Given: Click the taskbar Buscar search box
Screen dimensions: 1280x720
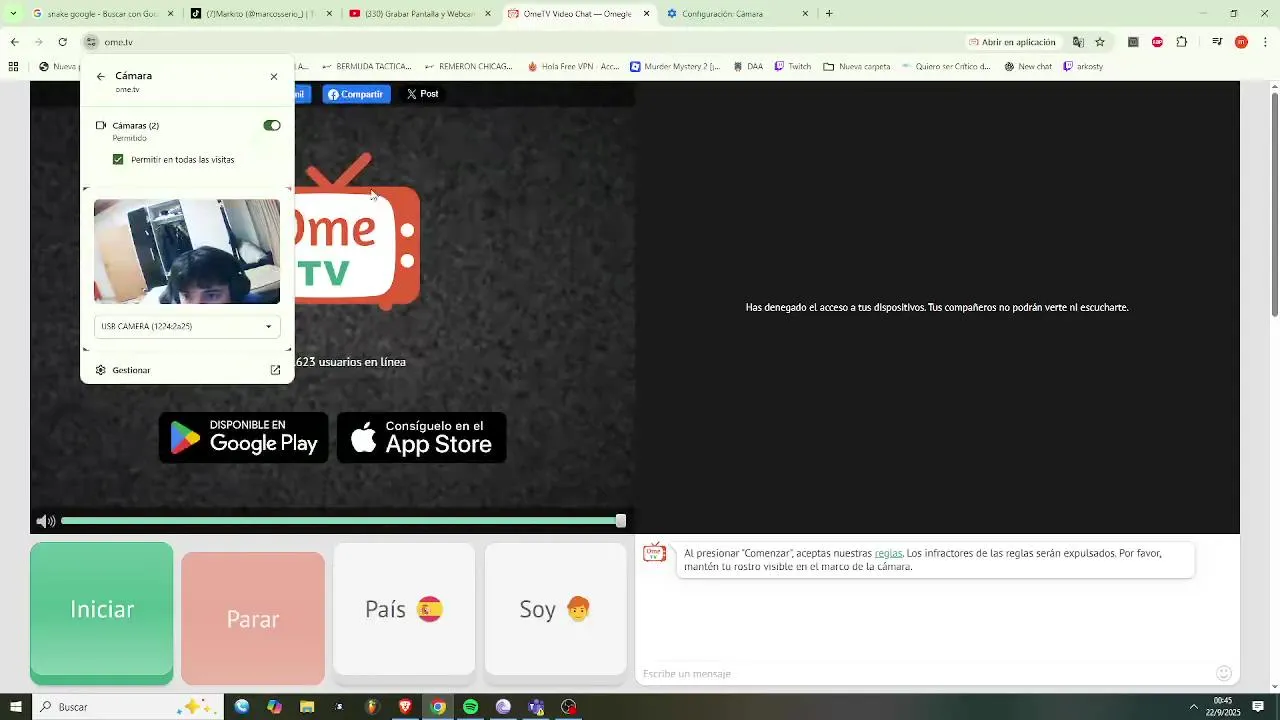Looking at the screenshot, I should pyautogui.click(x=127, y=707).
